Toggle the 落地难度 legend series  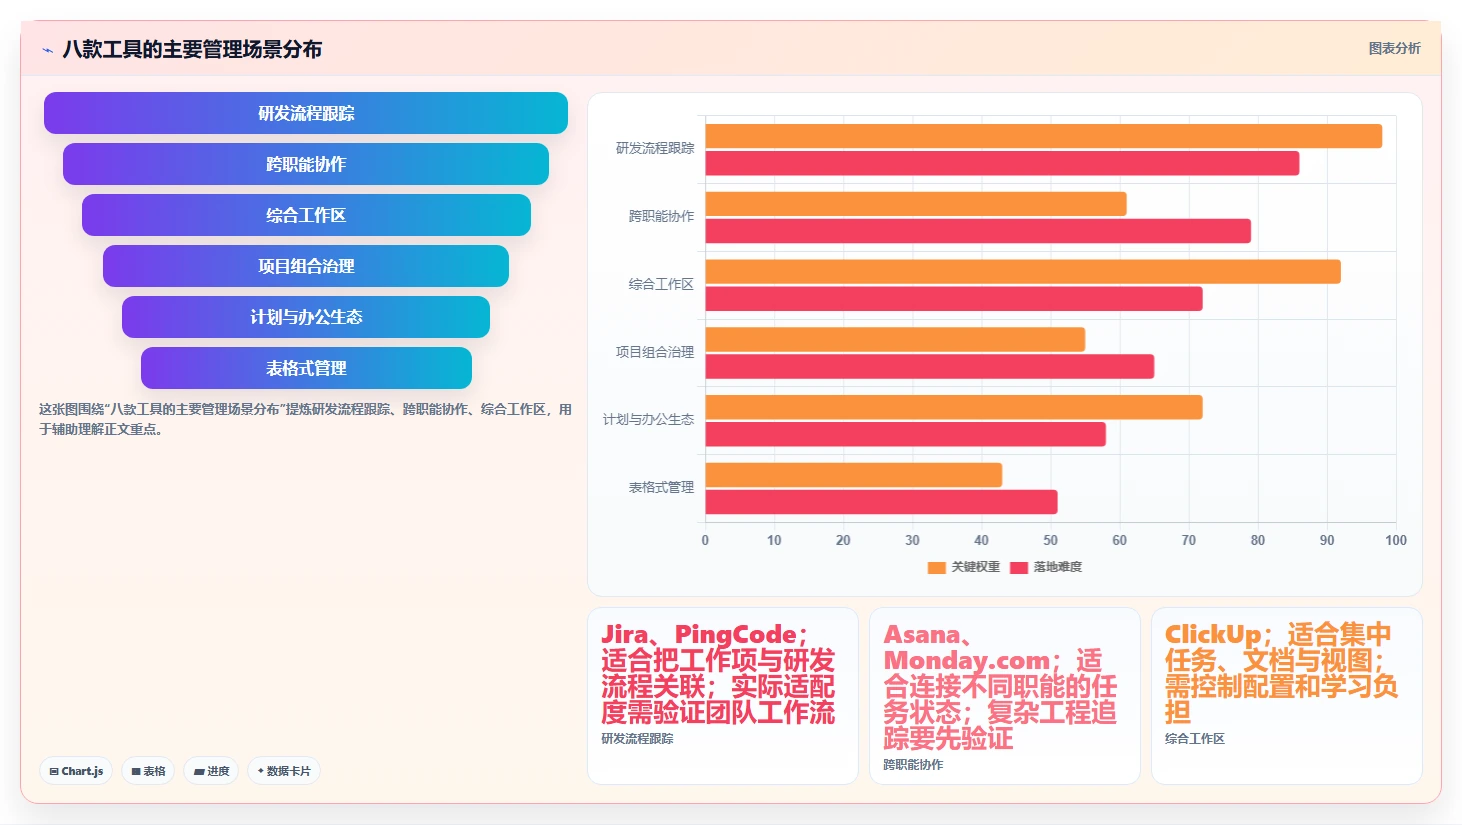point(1046,567)
